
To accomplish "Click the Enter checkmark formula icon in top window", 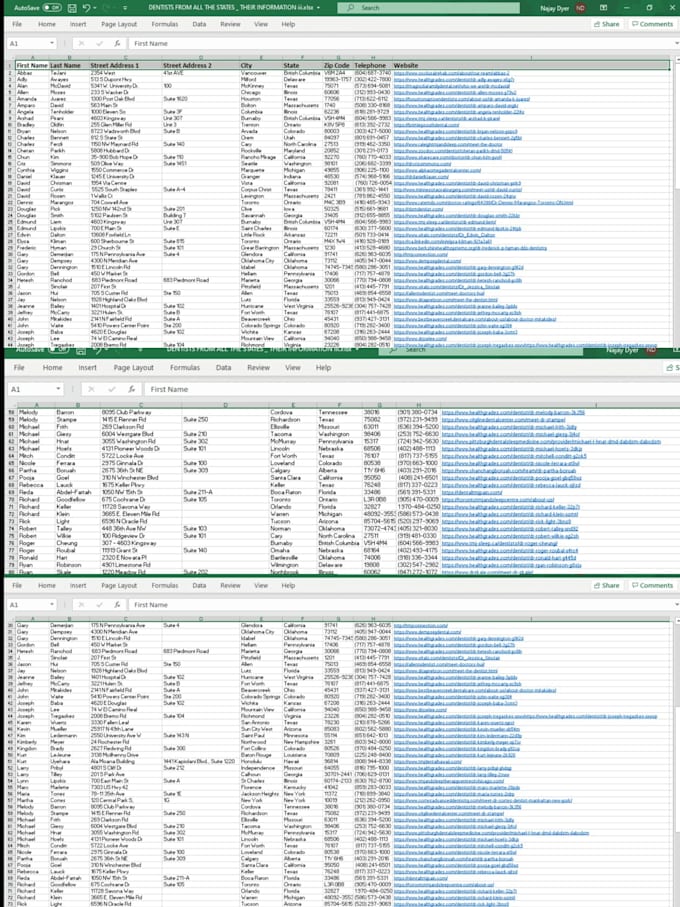I will point(99,43).
